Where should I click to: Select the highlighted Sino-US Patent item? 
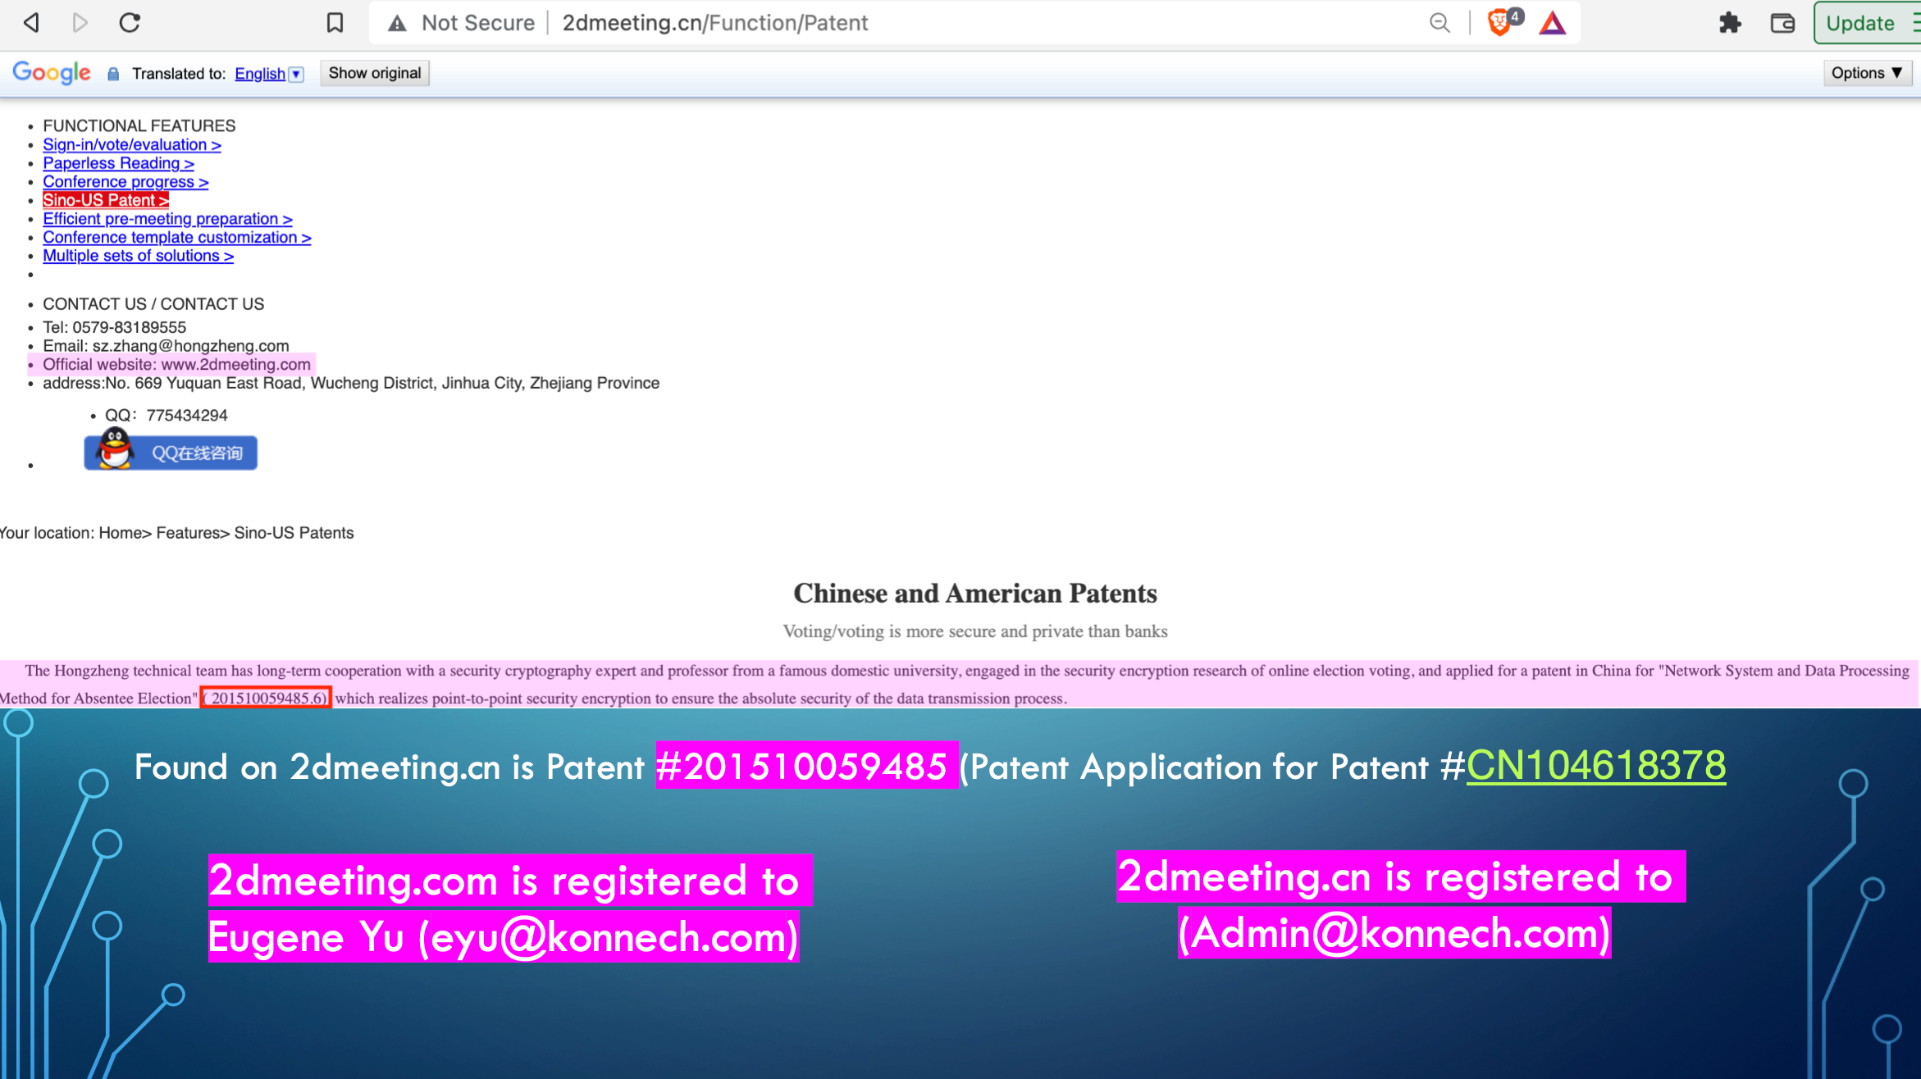(x=105, y=200)
